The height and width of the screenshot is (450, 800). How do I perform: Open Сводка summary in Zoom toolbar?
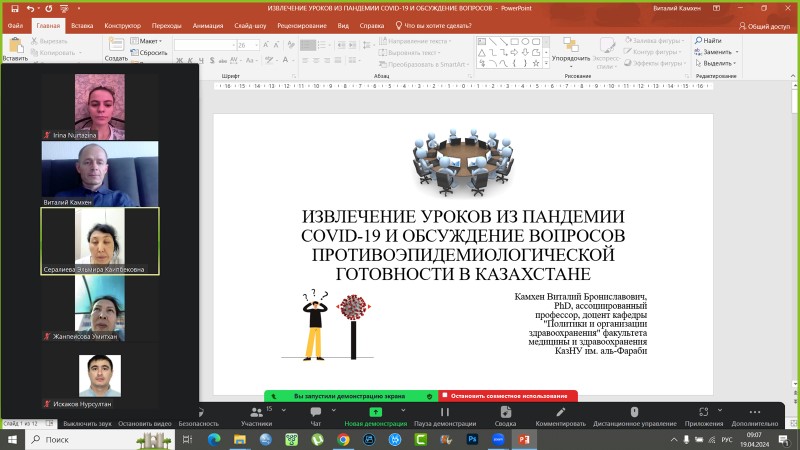point(506,416)
